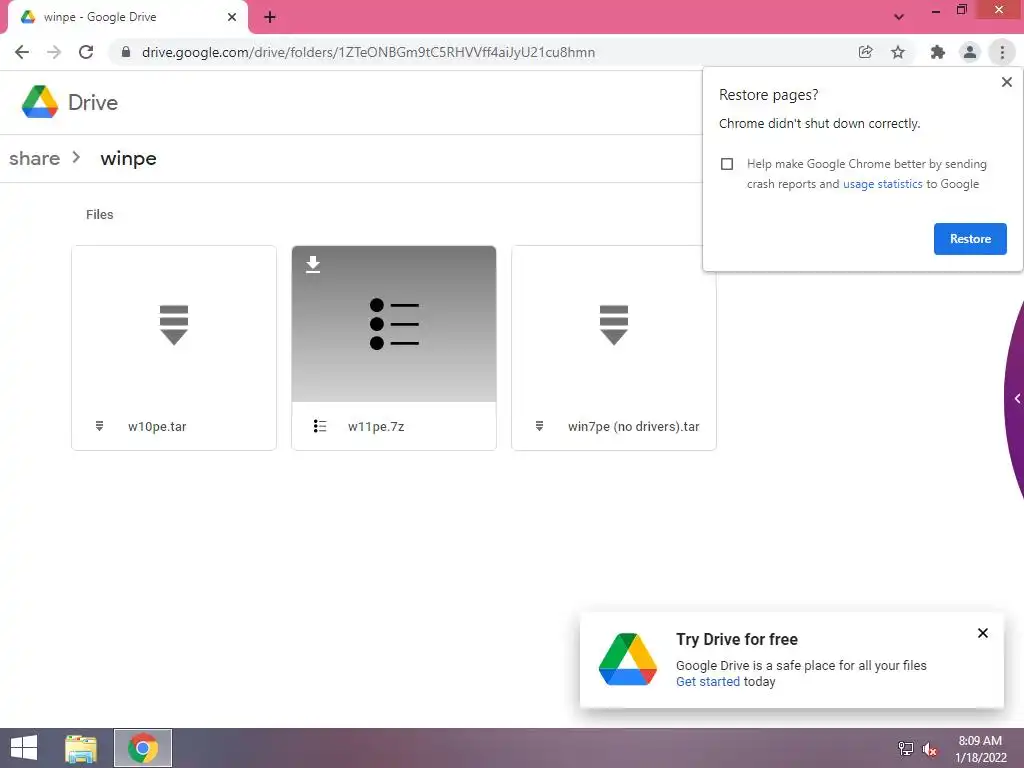Screen dimensions: 1024x768
Task: Click the Chrome taskbar icon
Action: (143, 748)
